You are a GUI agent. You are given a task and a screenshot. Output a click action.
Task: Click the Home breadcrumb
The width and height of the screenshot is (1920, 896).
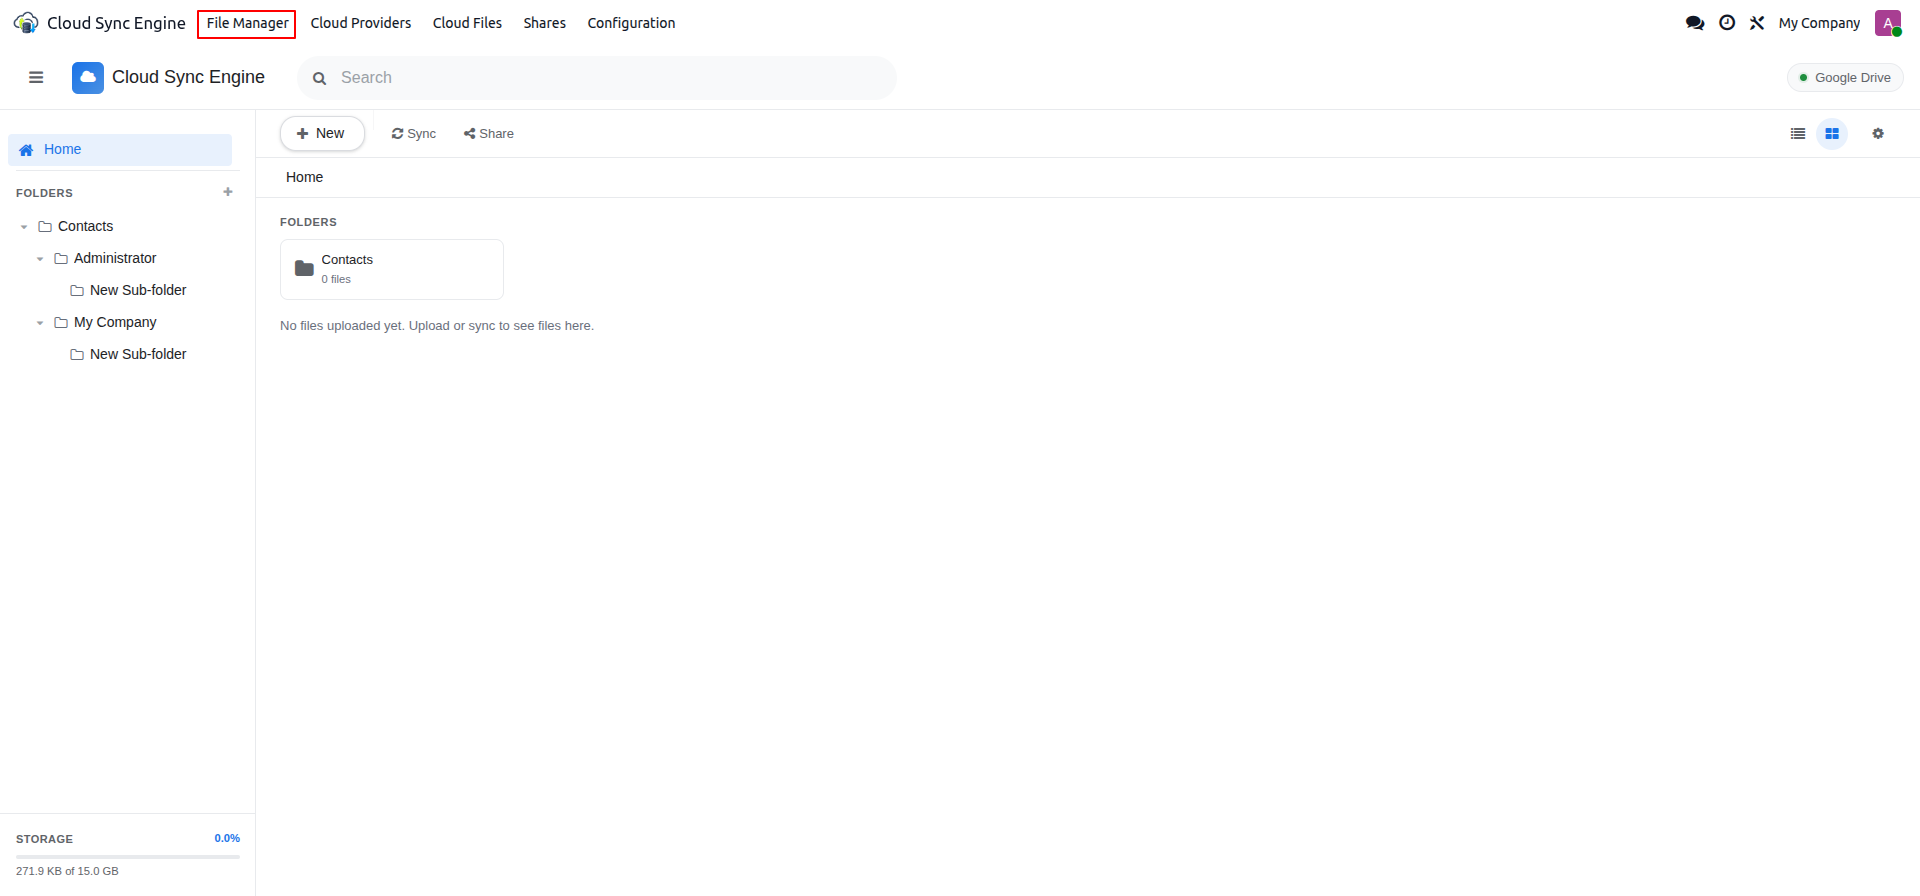304,177
